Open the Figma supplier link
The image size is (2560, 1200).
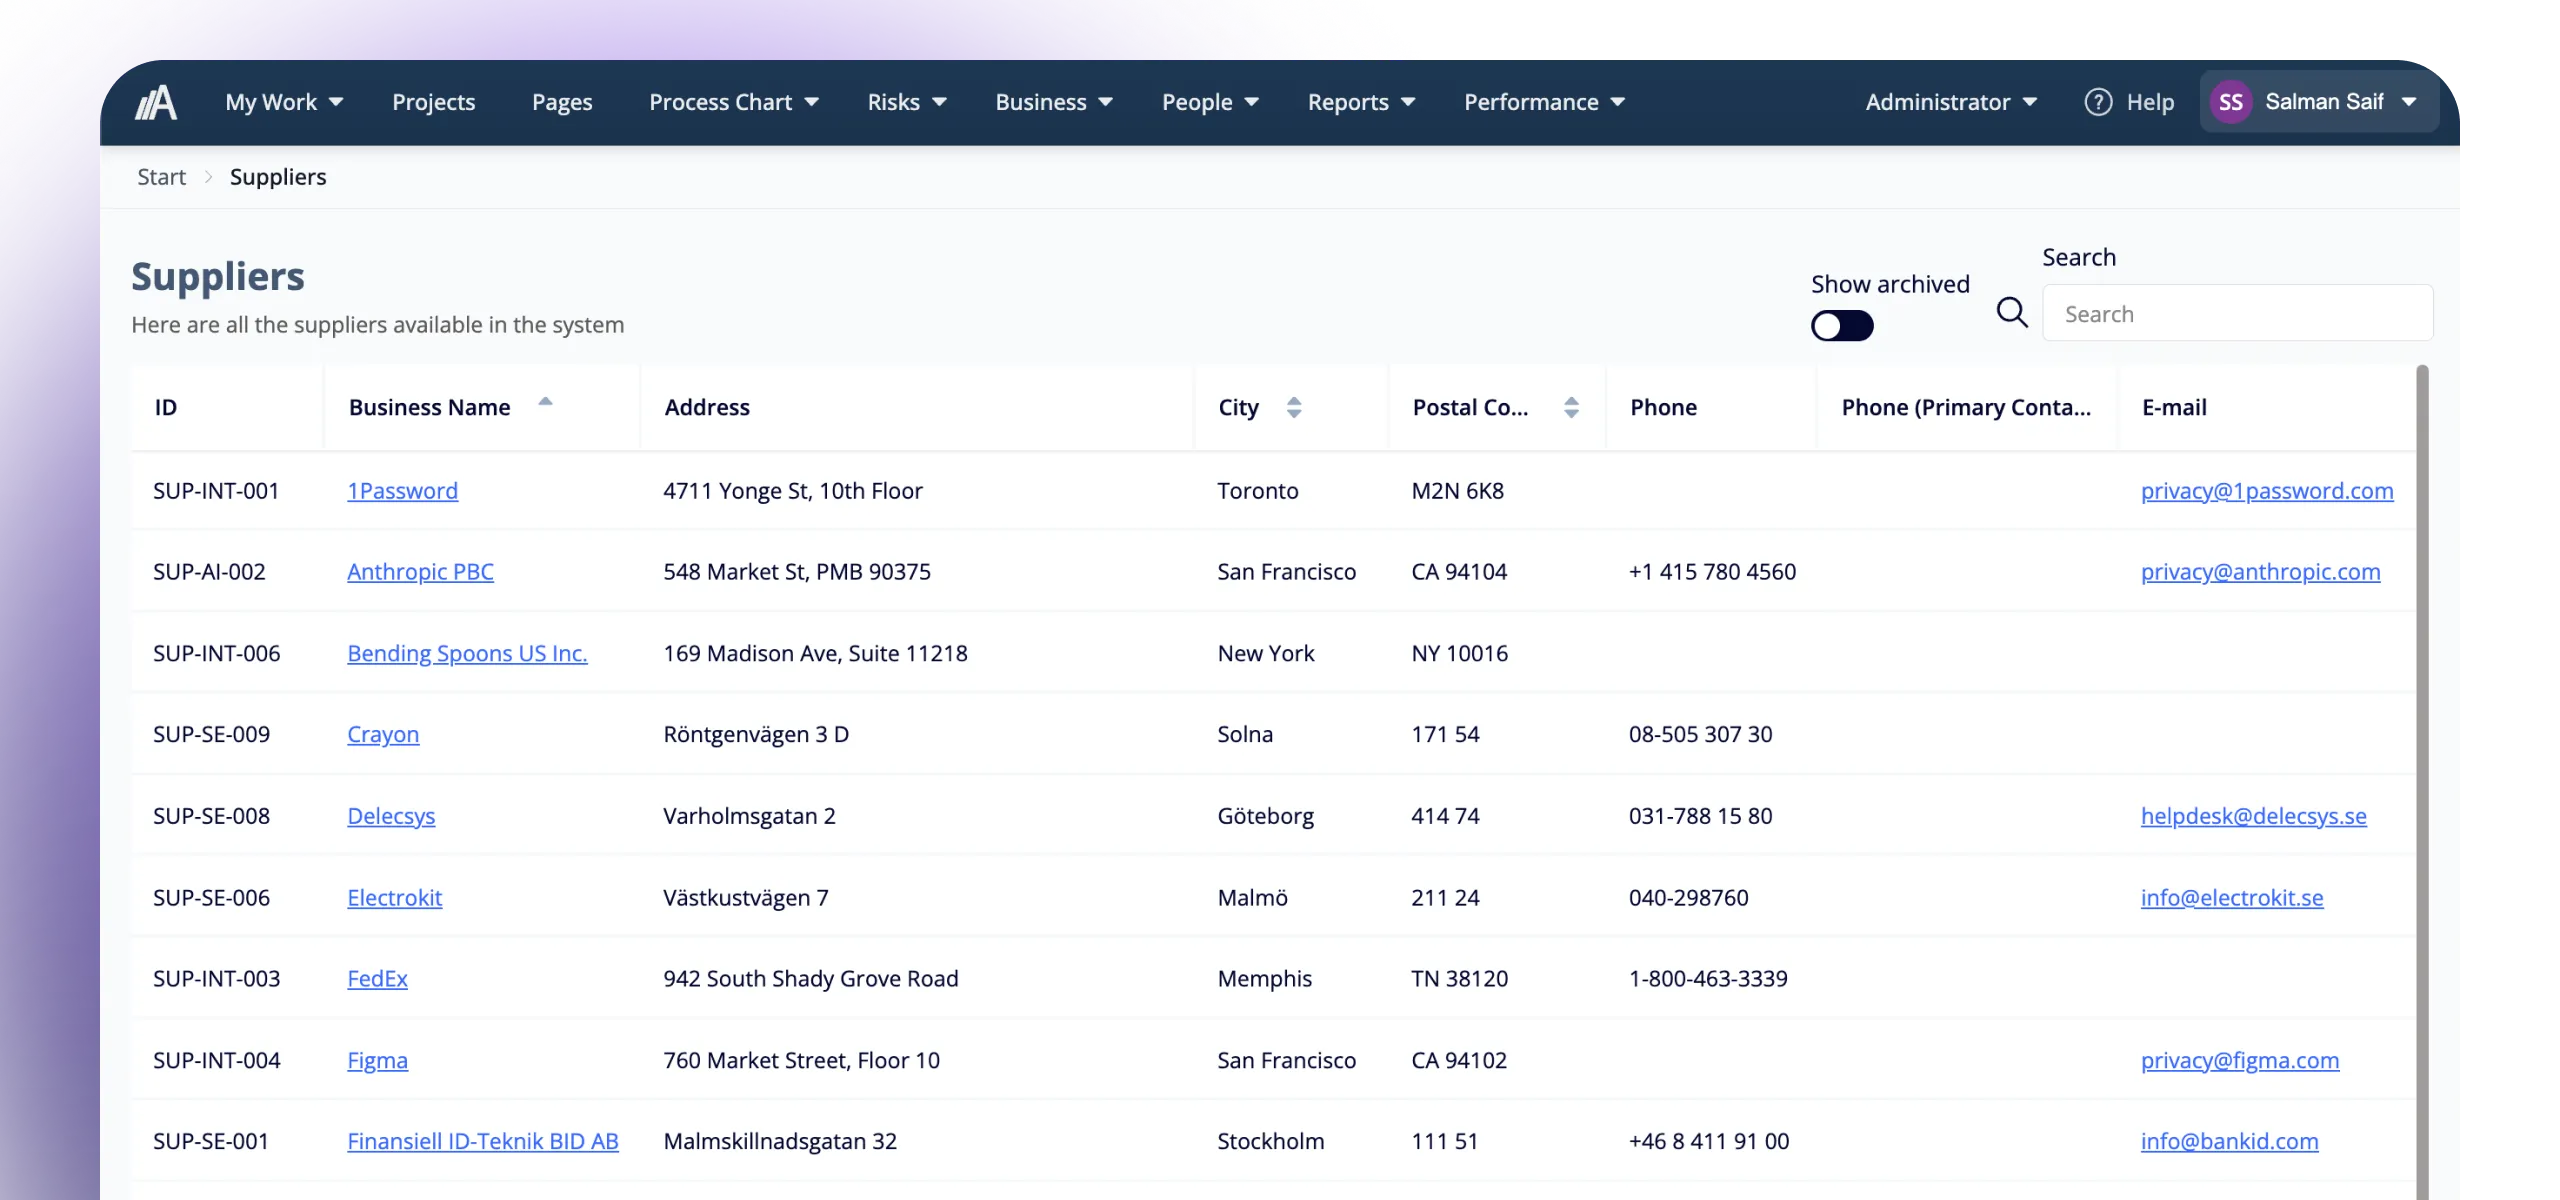[x=377, y=1061]
